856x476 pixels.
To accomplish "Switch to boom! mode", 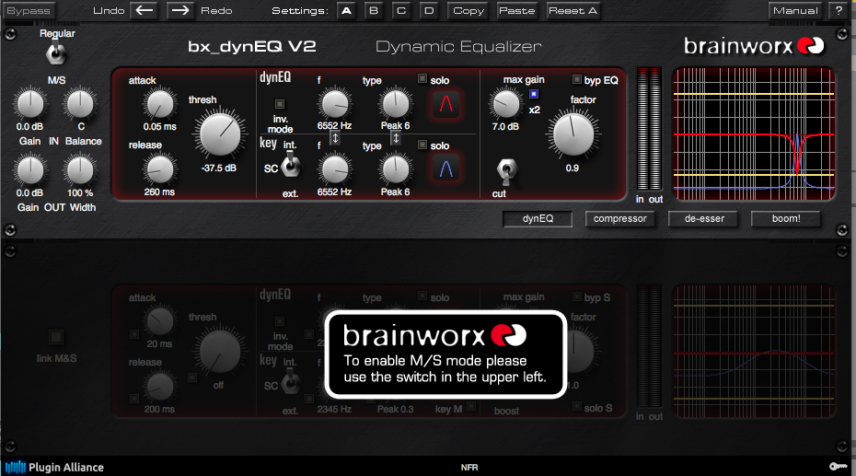I will (x=786, y=218).
